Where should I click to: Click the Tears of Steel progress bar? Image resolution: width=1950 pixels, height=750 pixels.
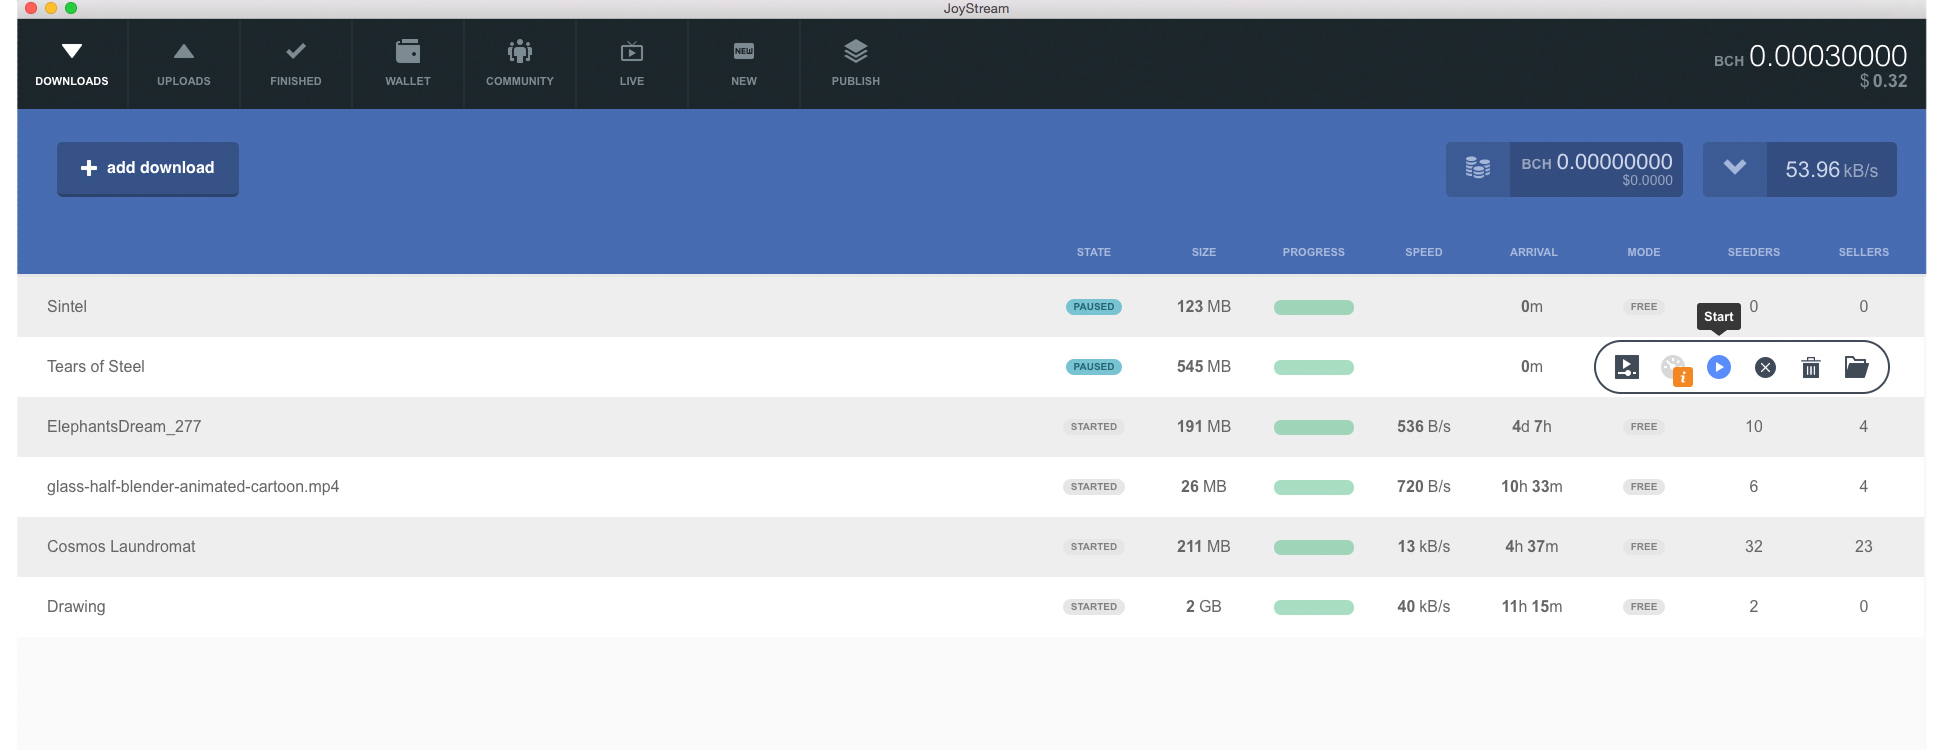coord(1314,367)
